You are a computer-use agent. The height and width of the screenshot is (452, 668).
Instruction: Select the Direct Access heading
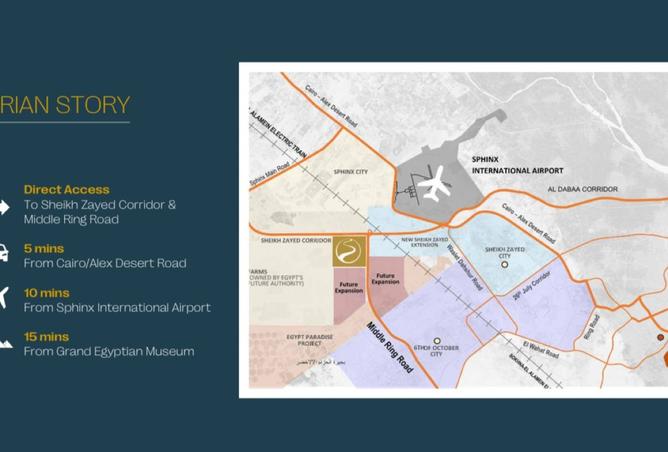pos(67,189)
